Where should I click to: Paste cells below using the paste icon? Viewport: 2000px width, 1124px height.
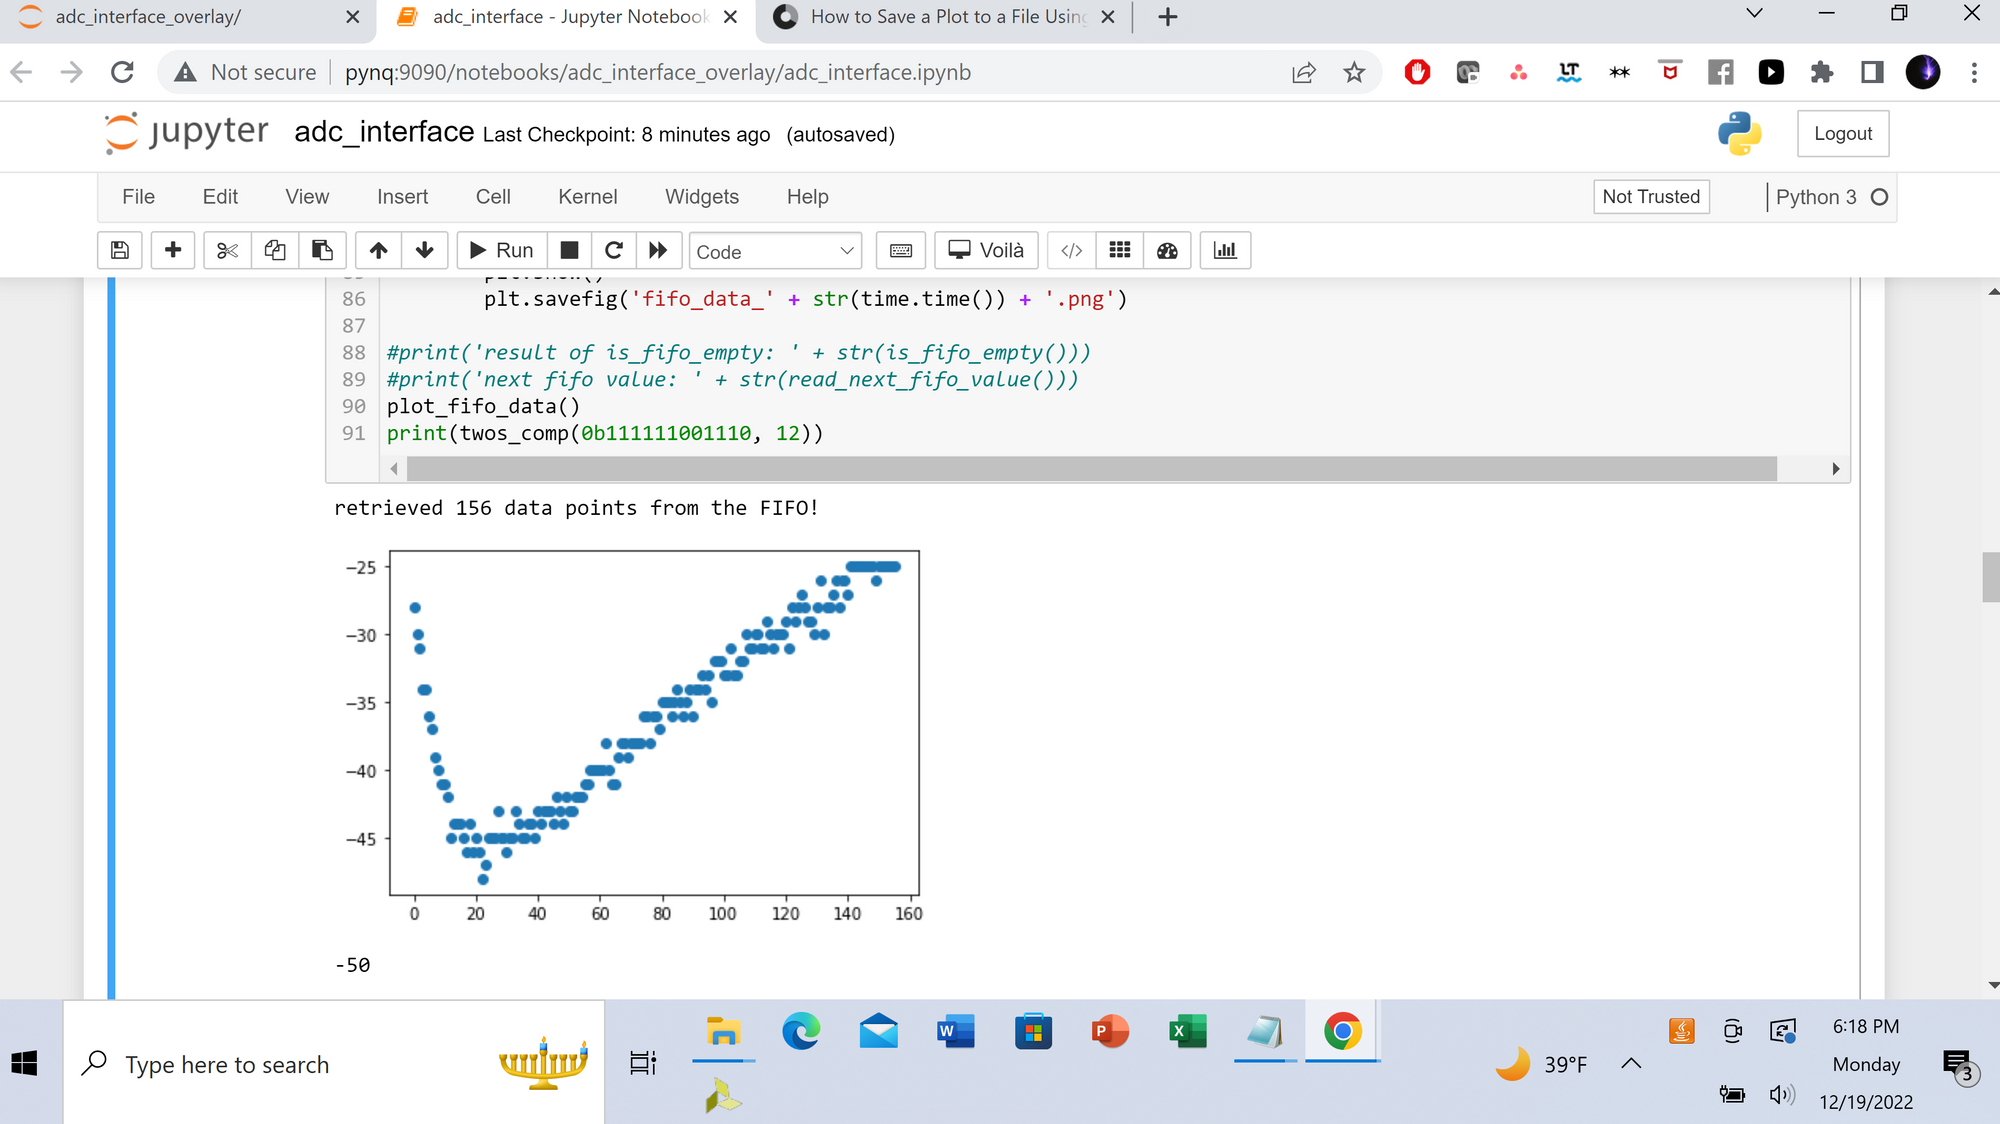pos(322,250)
